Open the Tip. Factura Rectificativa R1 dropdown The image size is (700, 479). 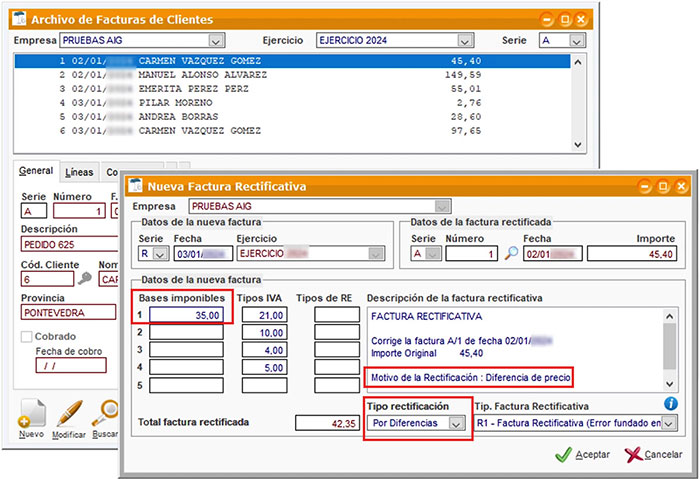(668, 423)
